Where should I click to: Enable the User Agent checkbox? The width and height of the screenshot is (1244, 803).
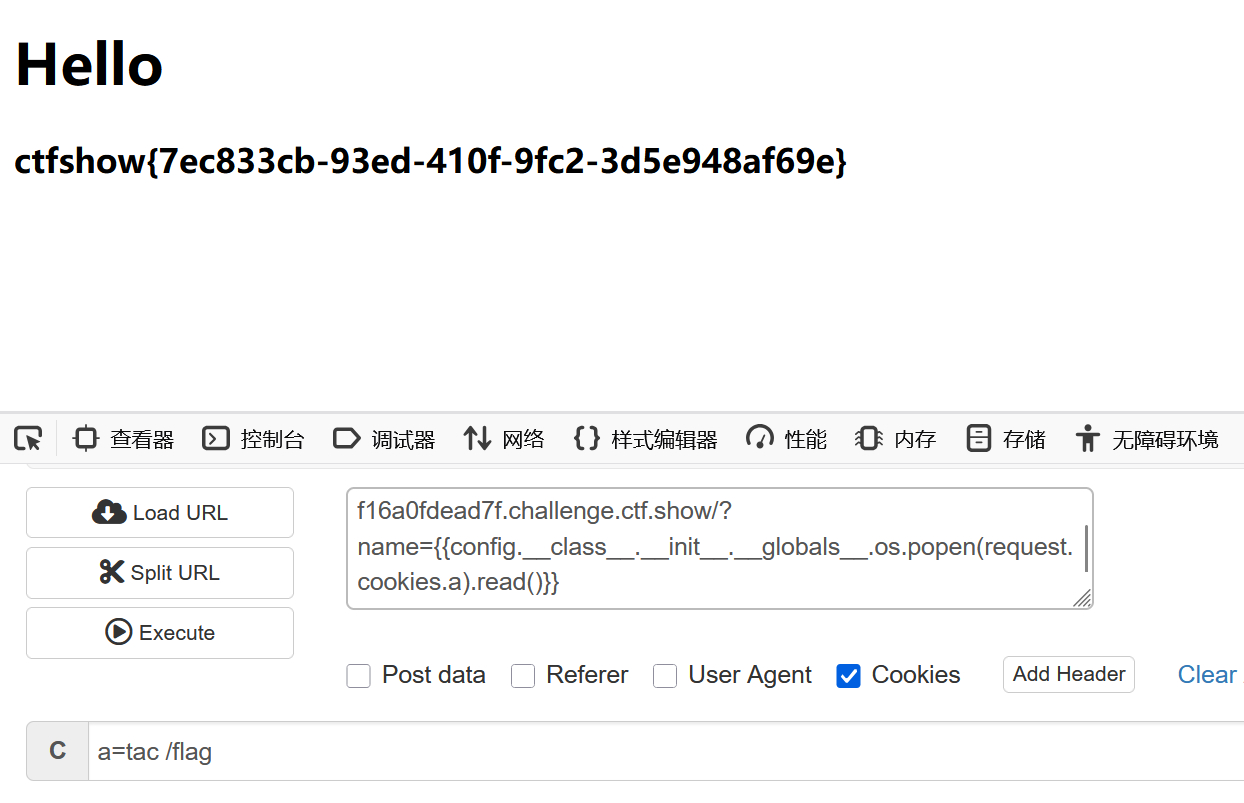click(x=665, y=676)
